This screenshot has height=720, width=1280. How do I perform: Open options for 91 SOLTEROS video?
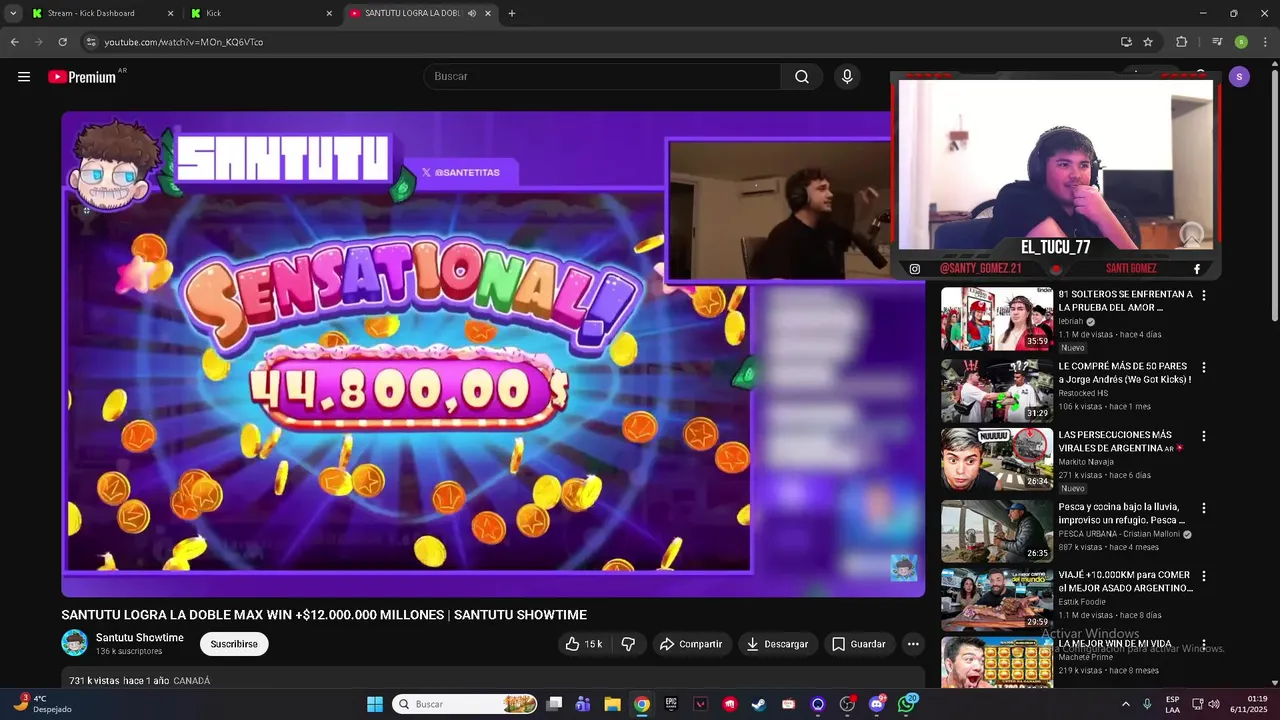click(1204, 296)
